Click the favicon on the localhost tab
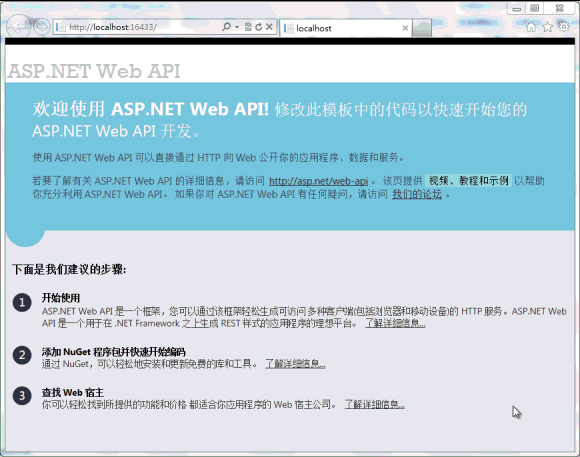580x457 pixels. click(289, 28)
